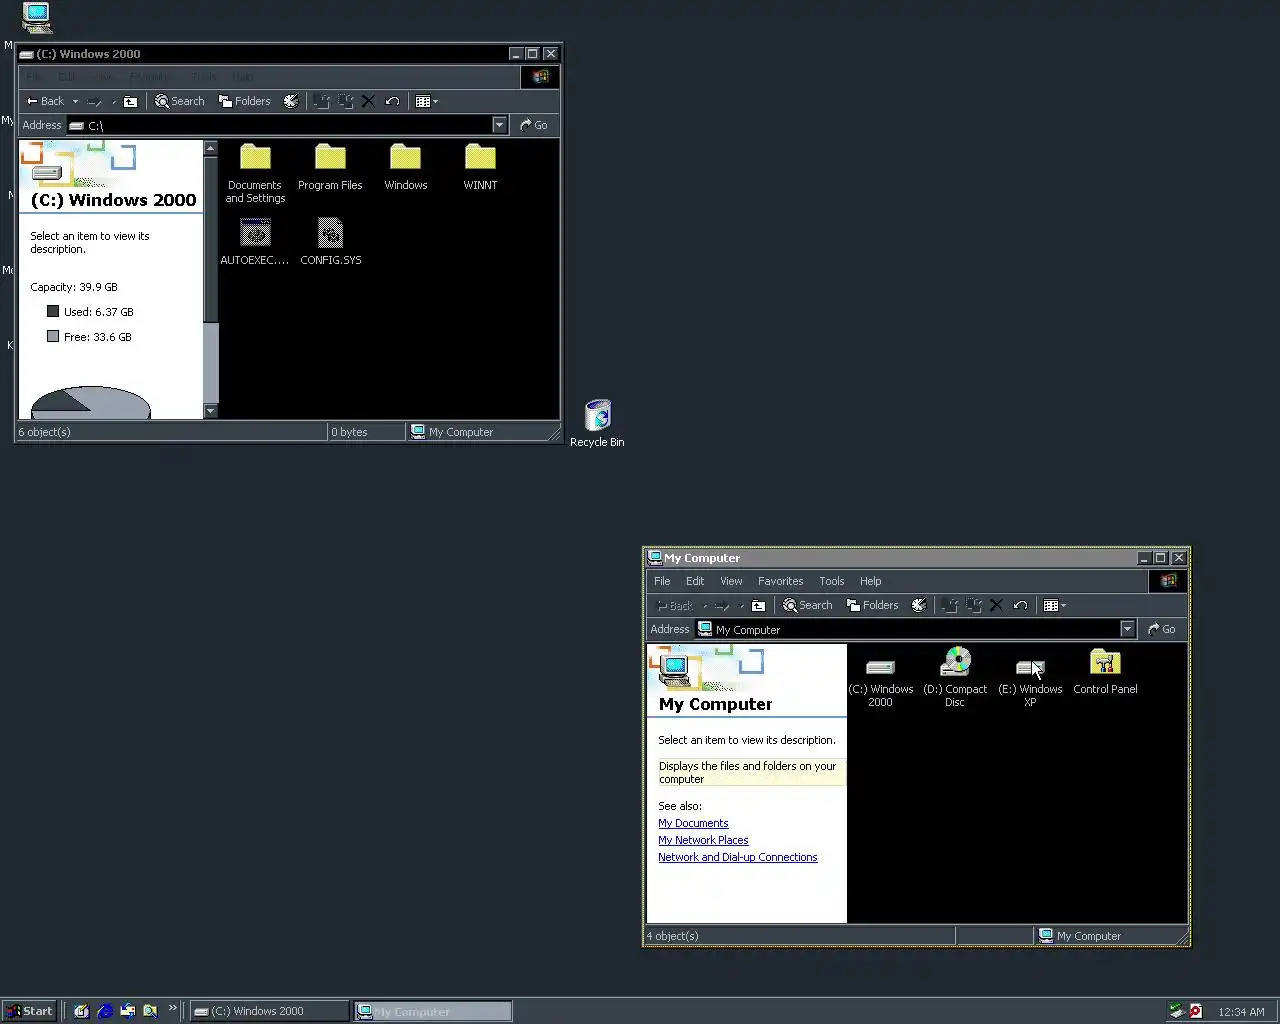
Task: Click the 12:34 AM taskbar clock
Action: tap(1241, 1012)
